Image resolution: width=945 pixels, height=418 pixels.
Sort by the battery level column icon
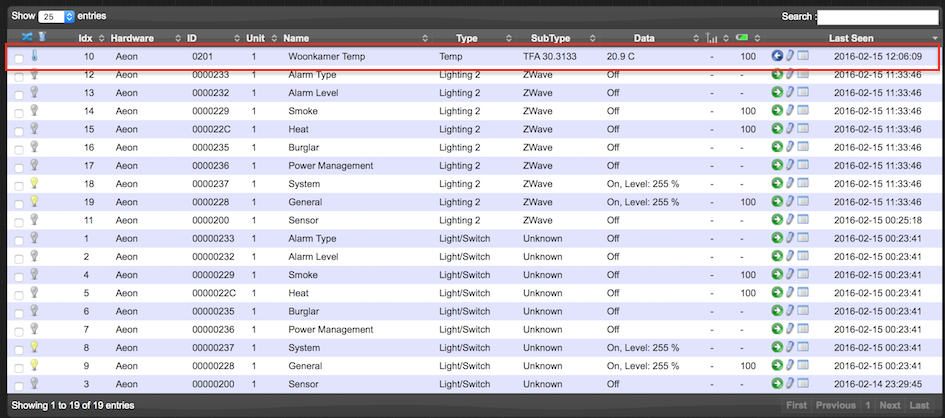coord(742,37)
